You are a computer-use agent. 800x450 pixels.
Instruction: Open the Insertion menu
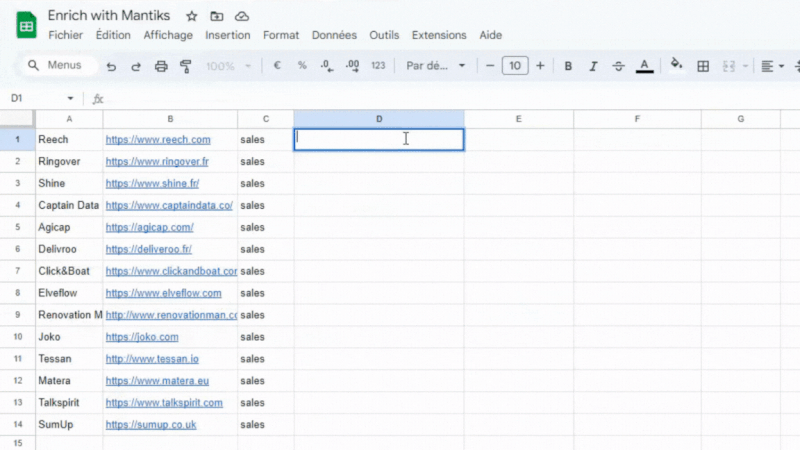point(228,35)
